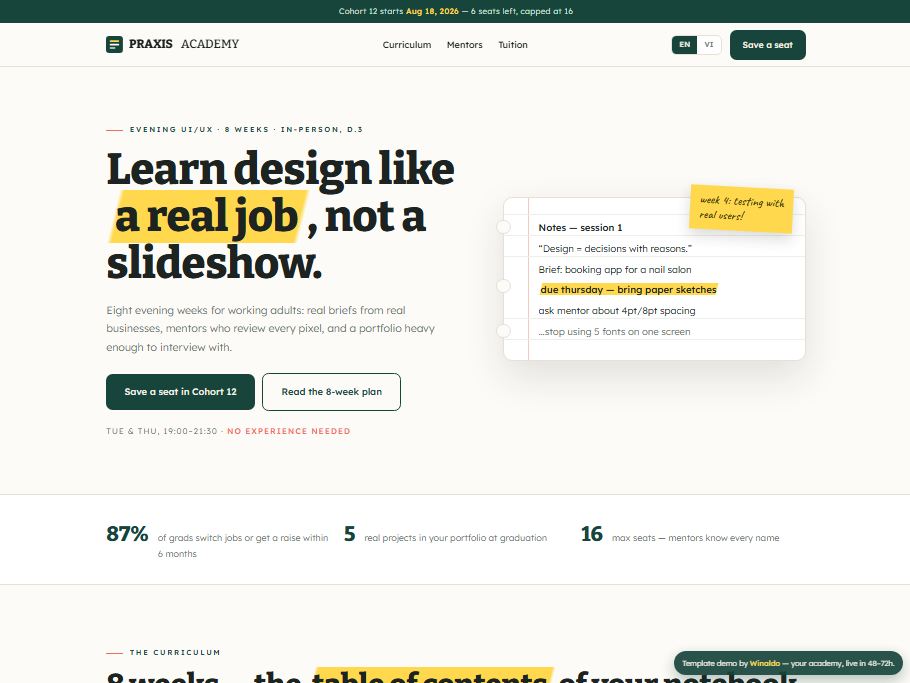Click the '87%' statistic
Image resolution: width=910 pixels, height=683 pixels.
click(x=127, y=534)
